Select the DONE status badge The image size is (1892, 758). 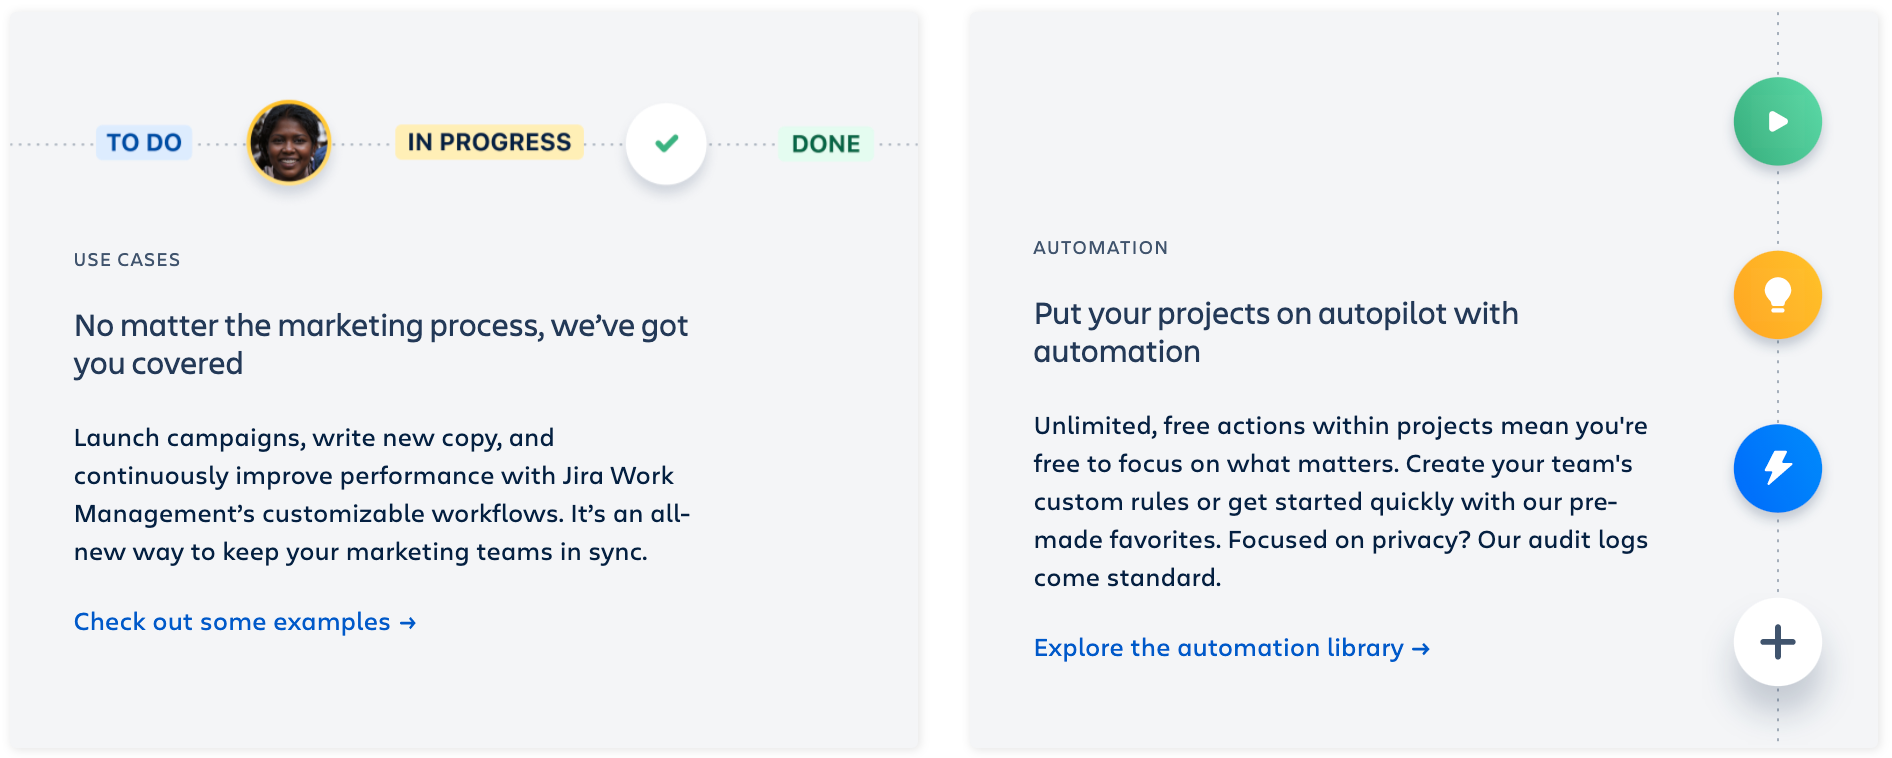[825, 144]
